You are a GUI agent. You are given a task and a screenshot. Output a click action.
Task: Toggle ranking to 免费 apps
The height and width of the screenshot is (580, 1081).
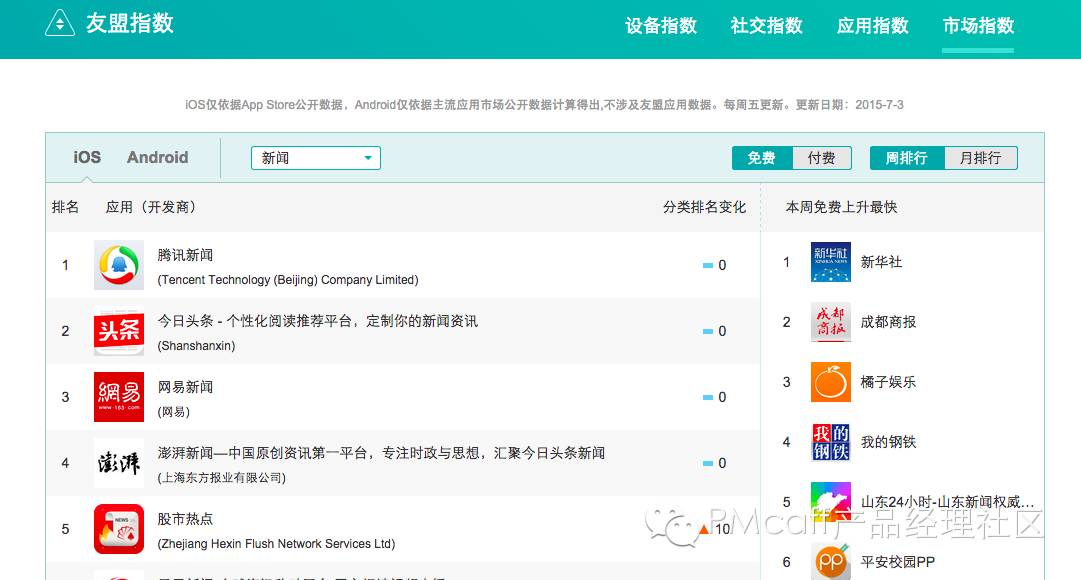point(762,158)
